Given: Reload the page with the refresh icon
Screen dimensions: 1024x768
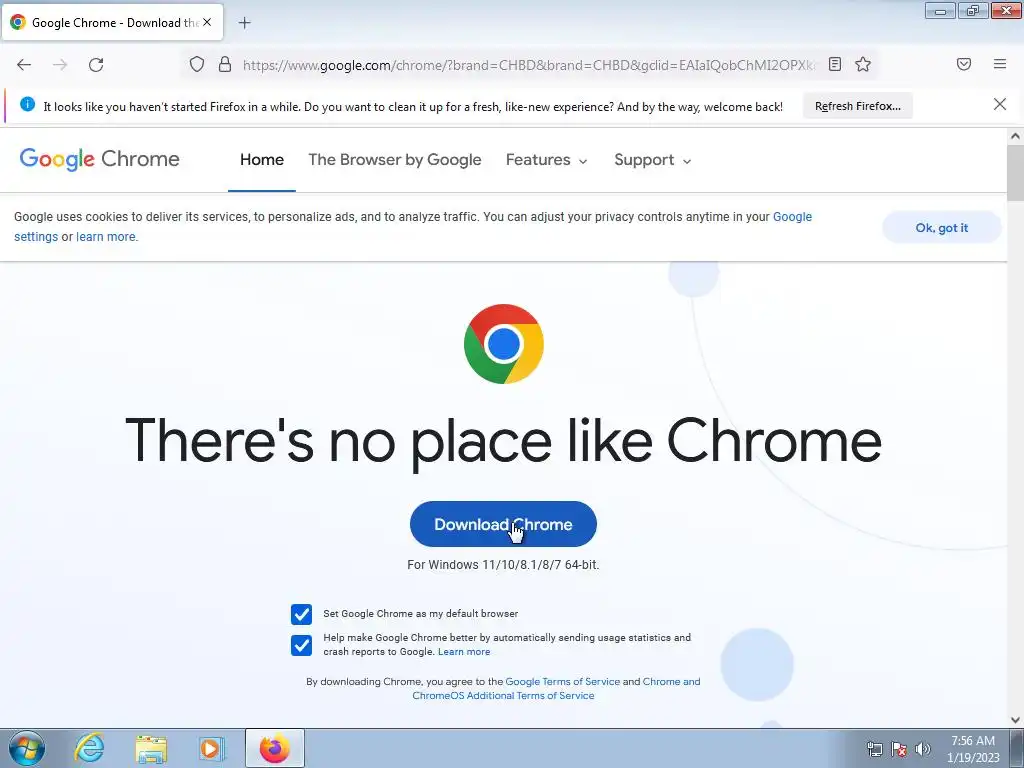Looking at the screenshot, I should (x=96, y=65).
